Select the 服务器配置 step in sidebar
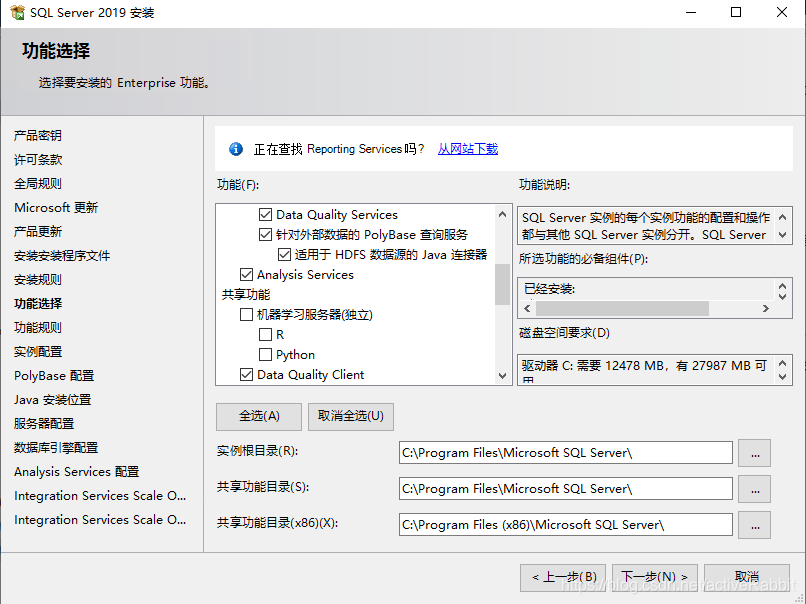 coord(44,424)
